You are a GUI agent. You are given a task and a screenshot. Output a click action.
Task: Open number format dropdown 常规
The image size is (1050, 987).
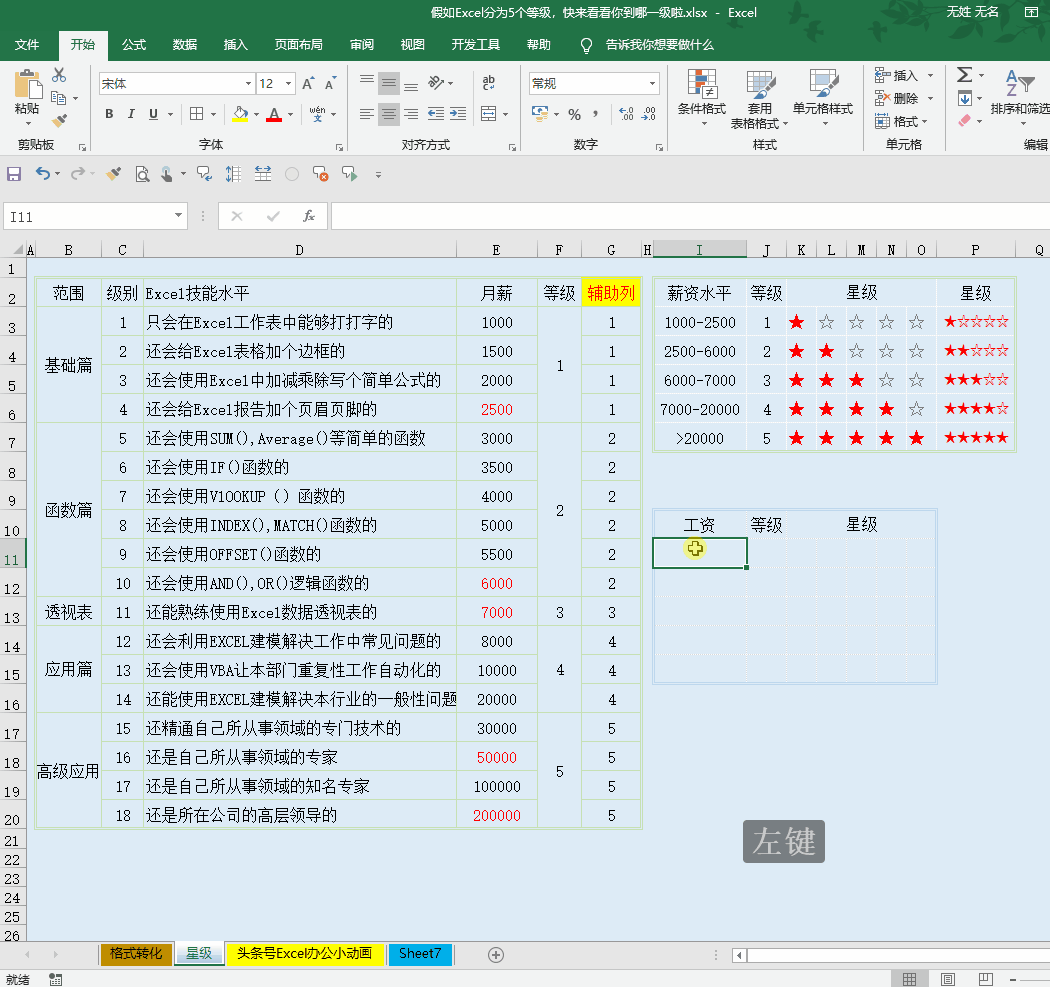[x=652, y=84]
